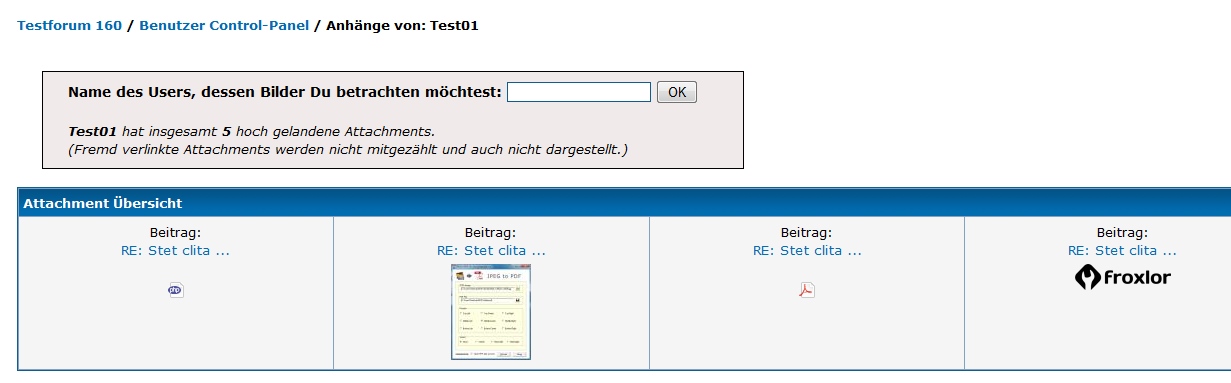Open RE: Stet clita link above froxlor logo
Viewport: 1231px width, 383px height.
(x=1122, y=250)
